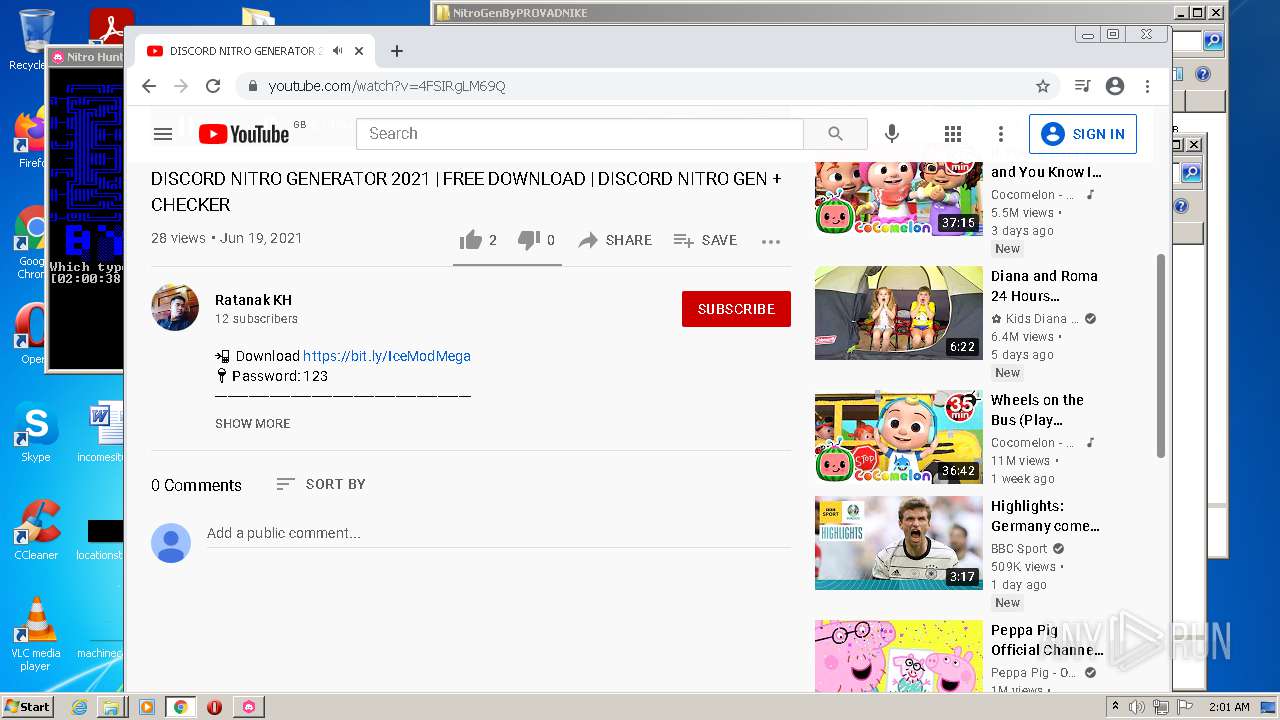Select the 28 views Jun 19, 2021 text
This screenshot has height=720, width=1280.
(226, 238)
